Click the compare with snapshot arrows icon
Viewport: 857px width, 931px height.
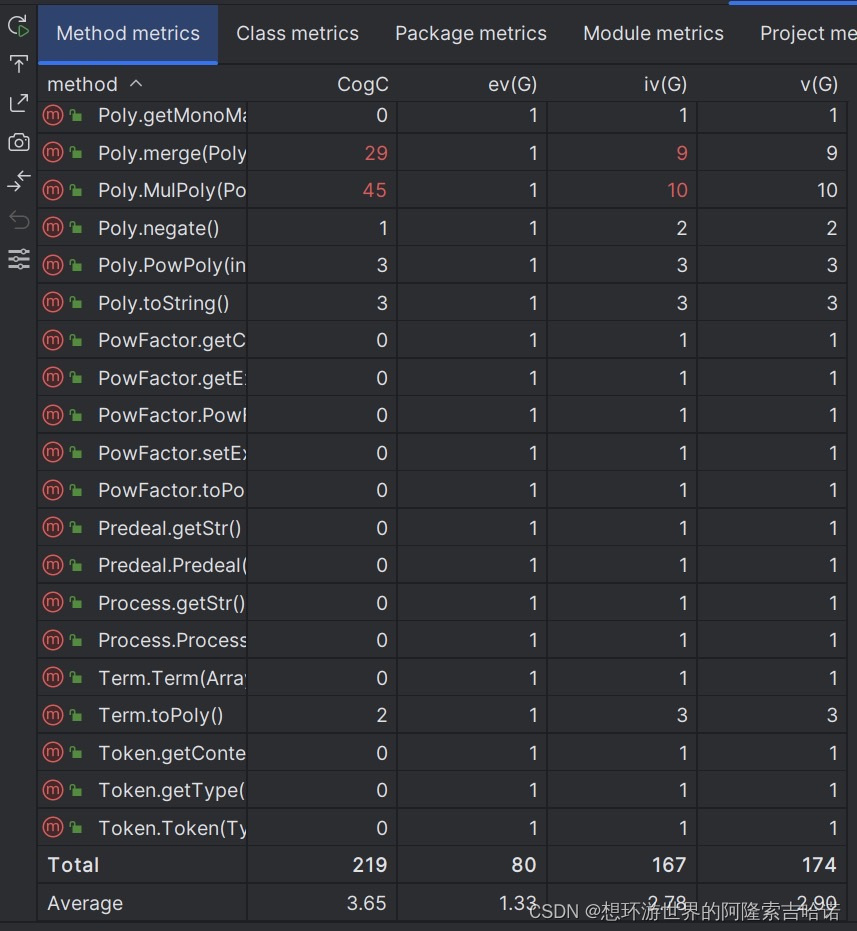pos(18,181)
